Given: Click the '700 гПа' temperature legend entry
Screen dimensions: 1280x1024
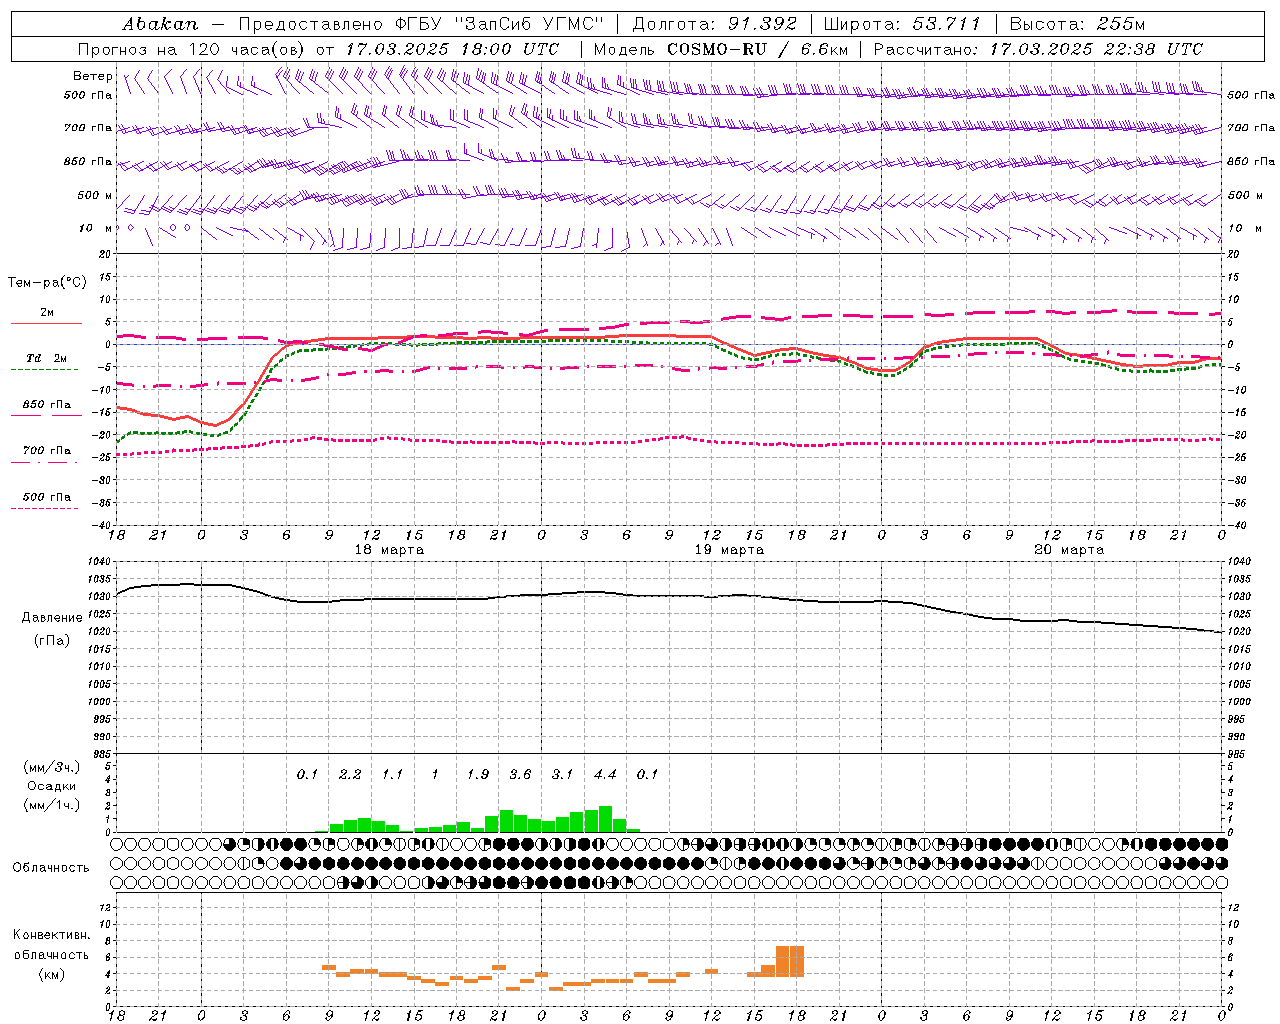Looking at the screenshot, I should tap(47, 454).
